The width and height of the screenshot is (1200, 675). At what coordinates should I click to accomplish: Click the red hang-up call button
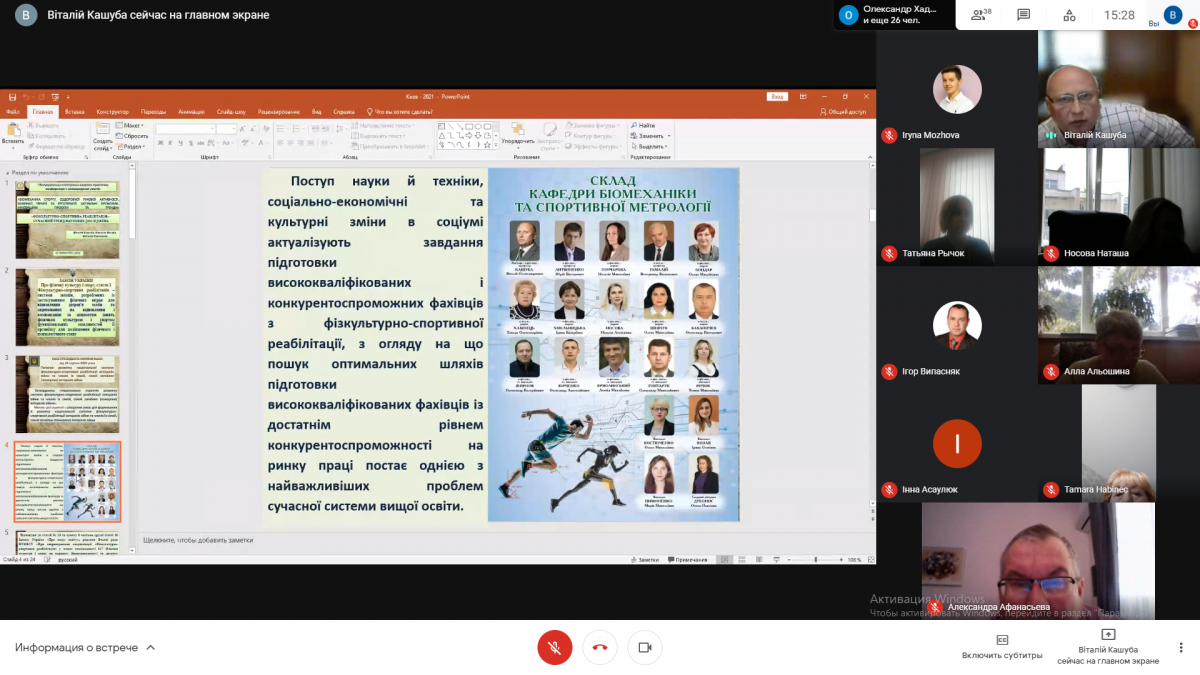click(x=600, y=647)
